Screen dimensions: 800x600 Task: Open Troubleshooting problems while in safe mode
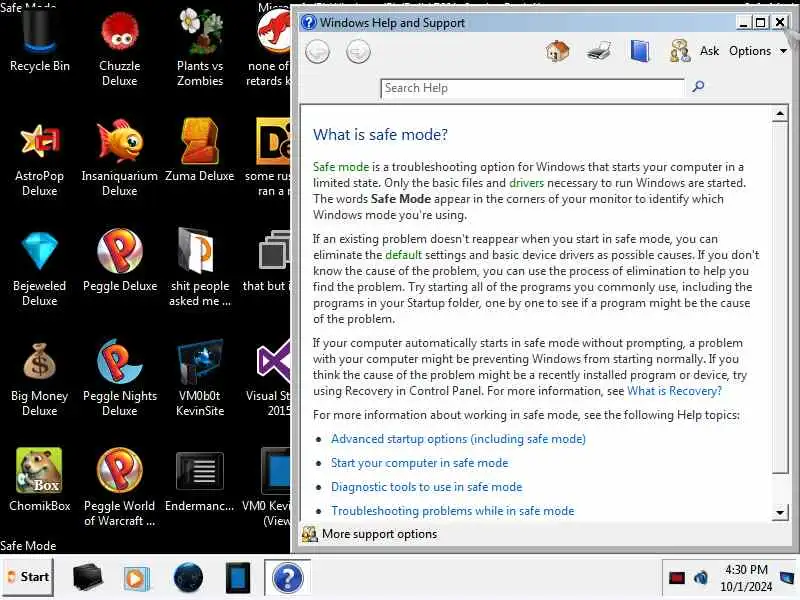(x=453, y=511)
